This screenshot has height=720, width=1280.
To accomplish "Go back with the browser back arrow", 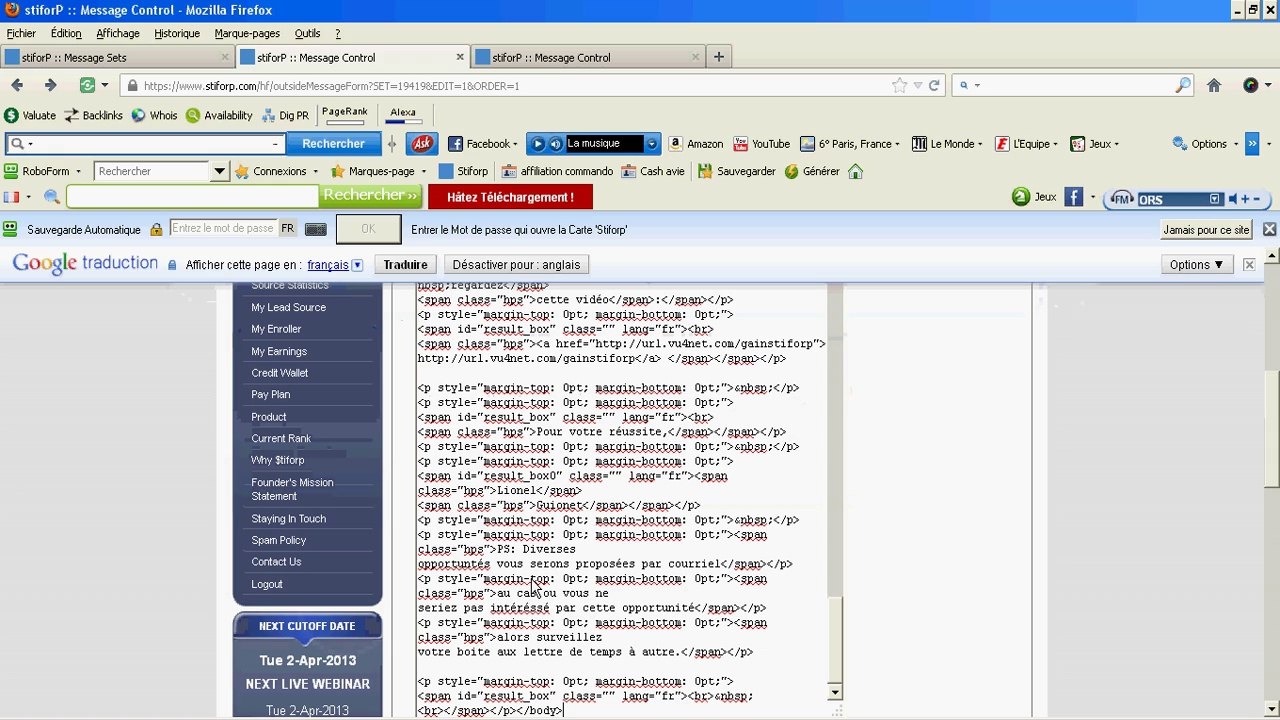I will pyautogui.click(x=17, y=86).
